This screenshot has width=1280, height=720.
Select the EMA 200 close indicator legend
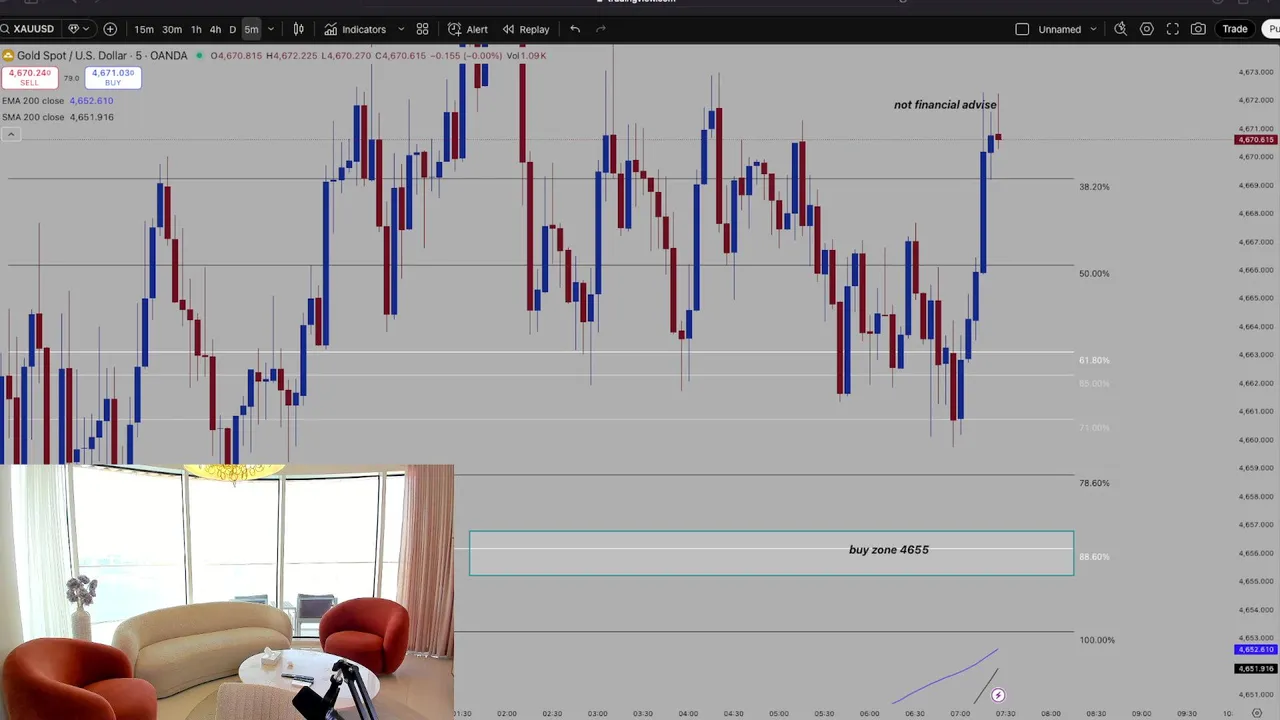point(57,101)
